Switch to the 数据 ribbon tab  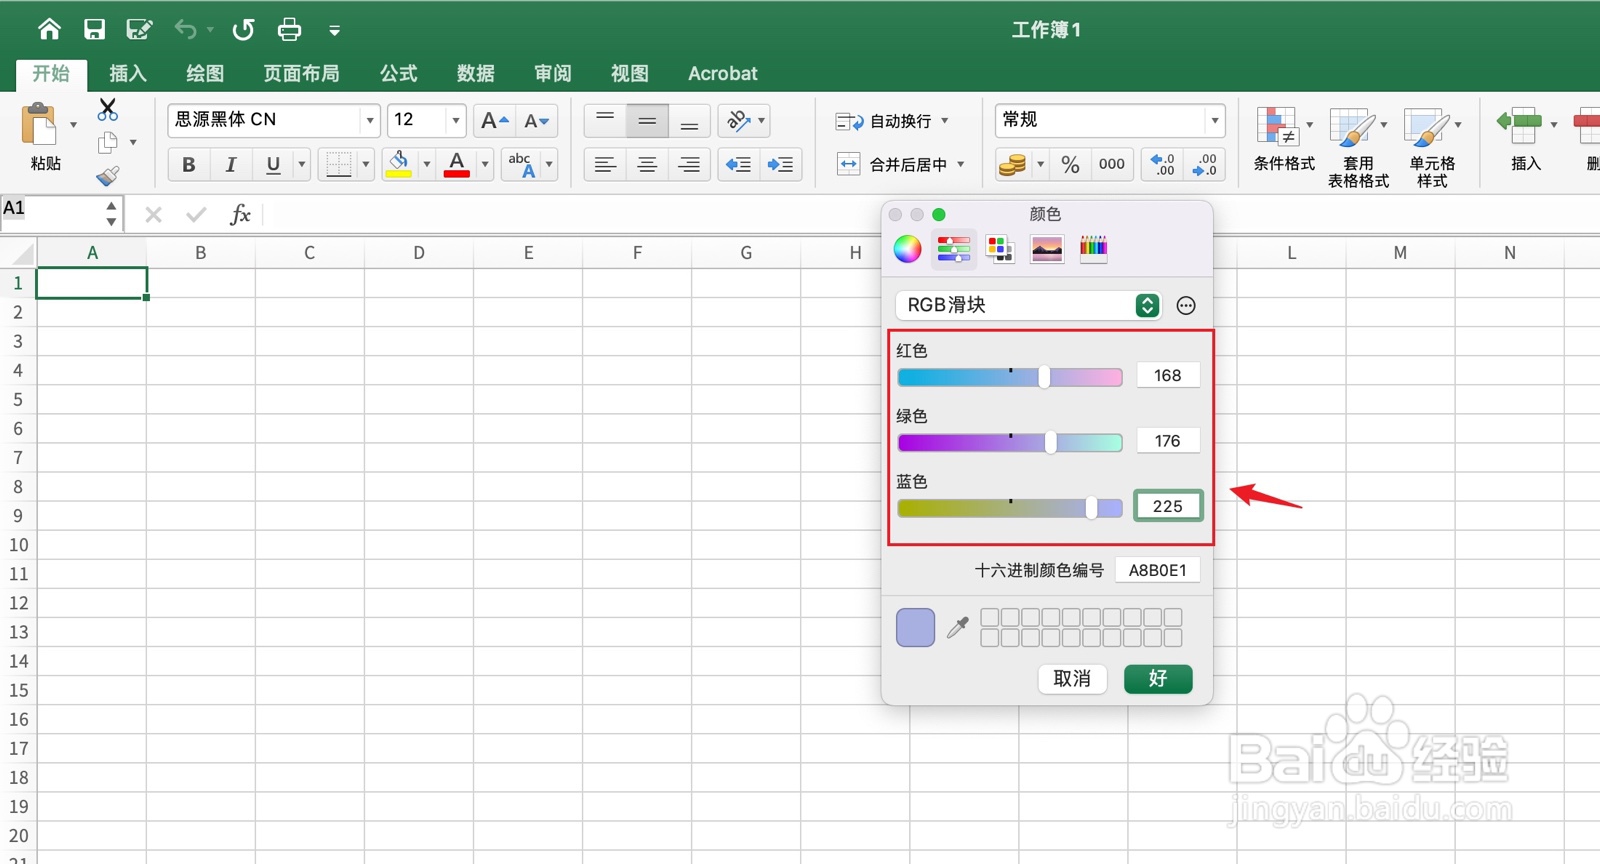tap(475, 73)
